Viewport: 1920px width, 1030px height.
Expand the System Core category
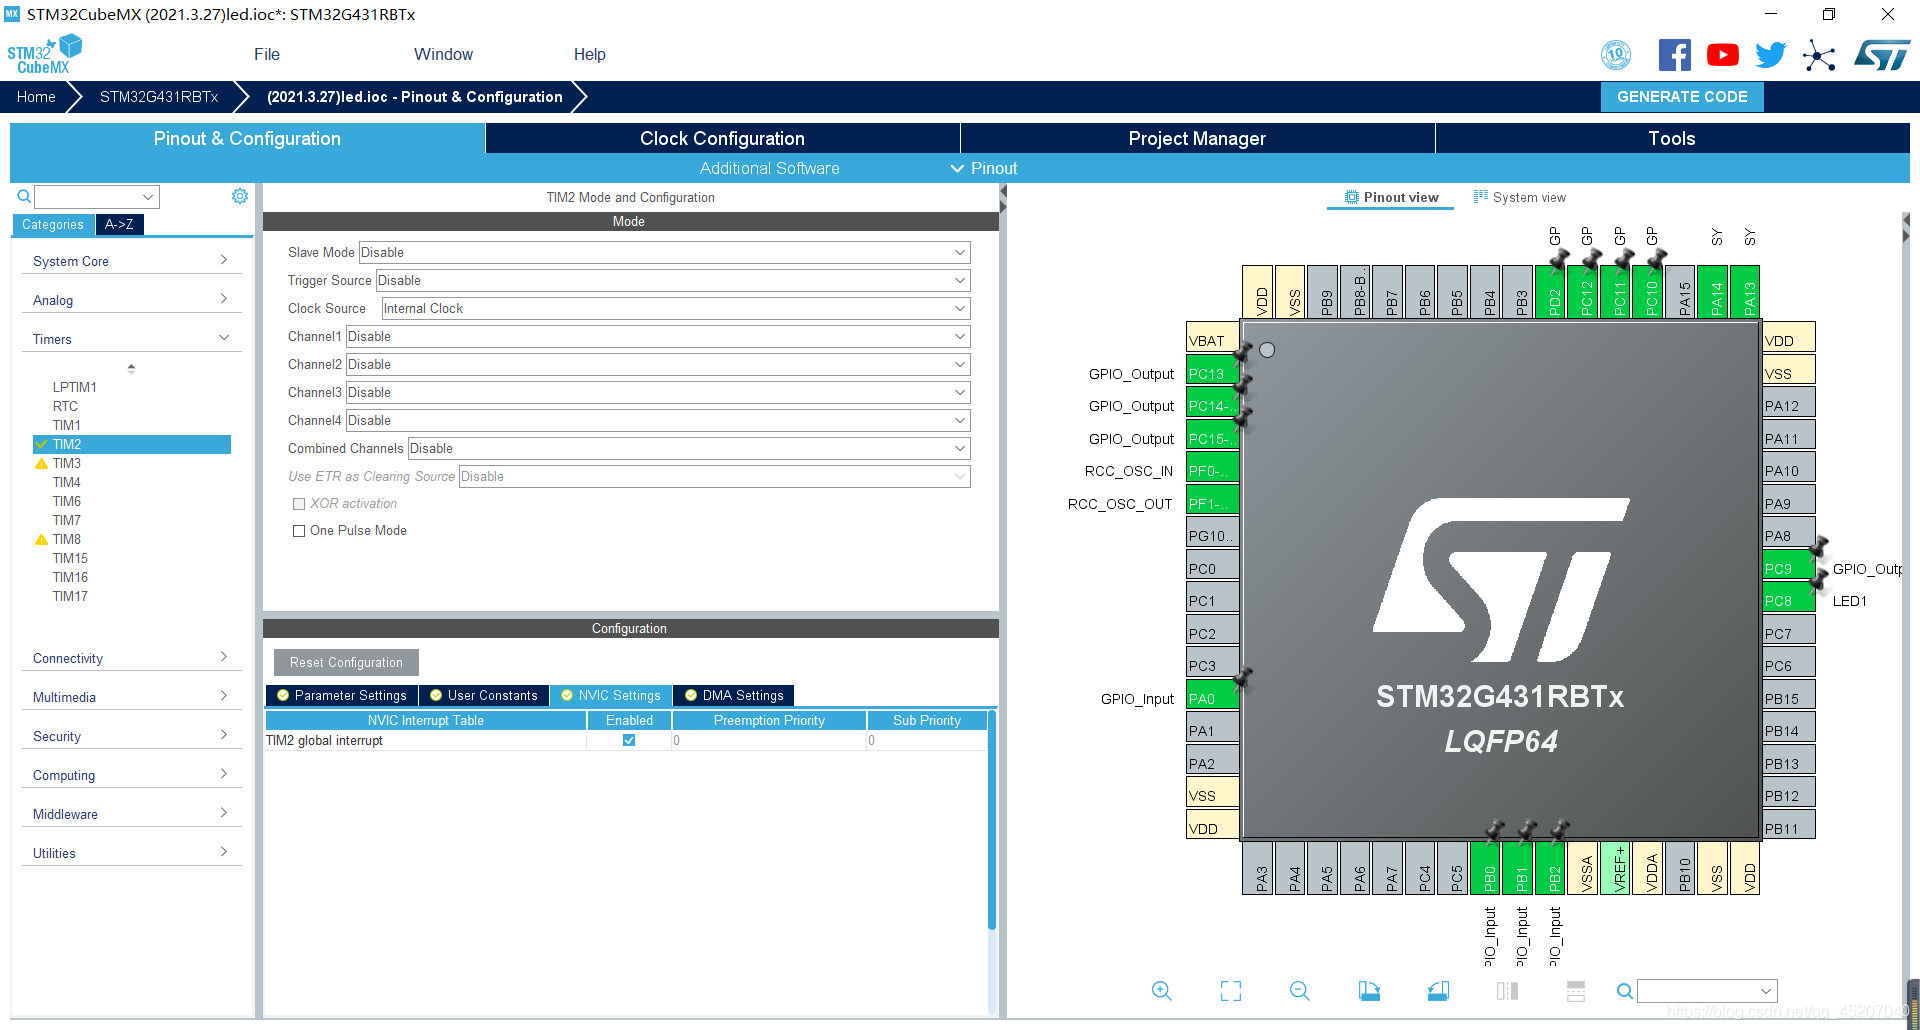[x=131, y=261]
